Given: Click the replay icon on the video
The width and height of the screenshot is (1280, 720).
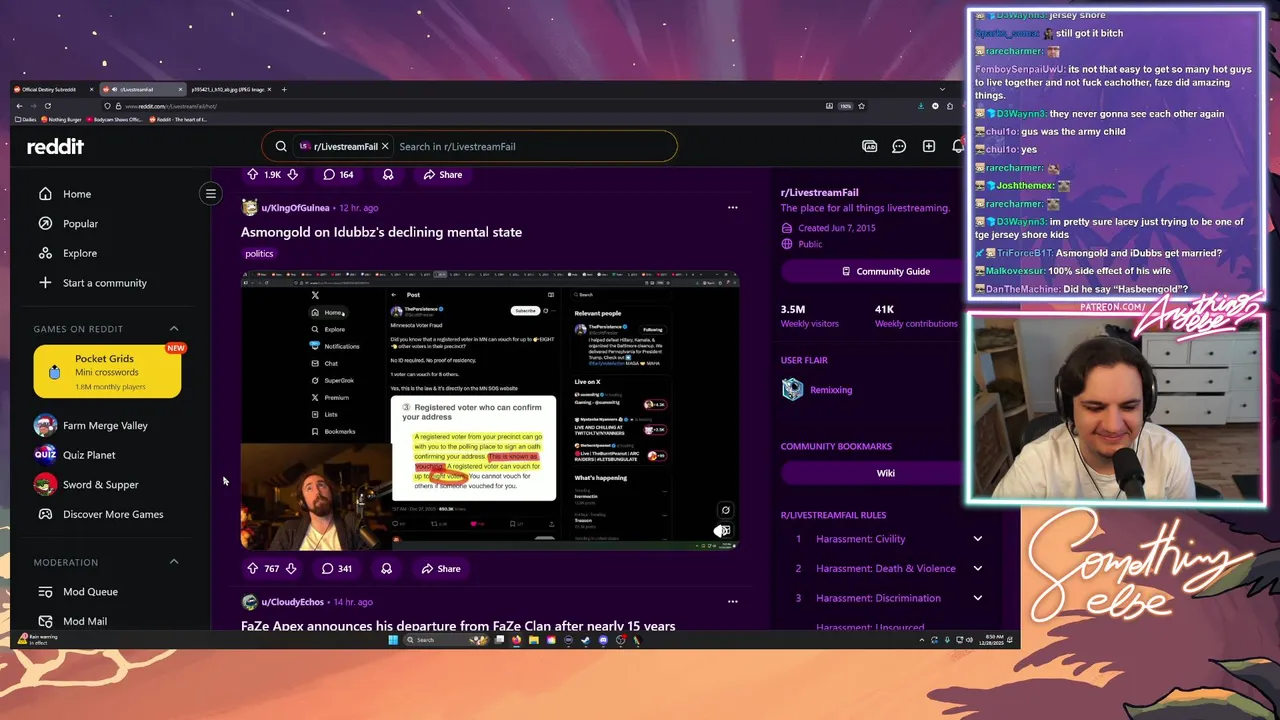Looking at the screenshot, I should point(726,510).
